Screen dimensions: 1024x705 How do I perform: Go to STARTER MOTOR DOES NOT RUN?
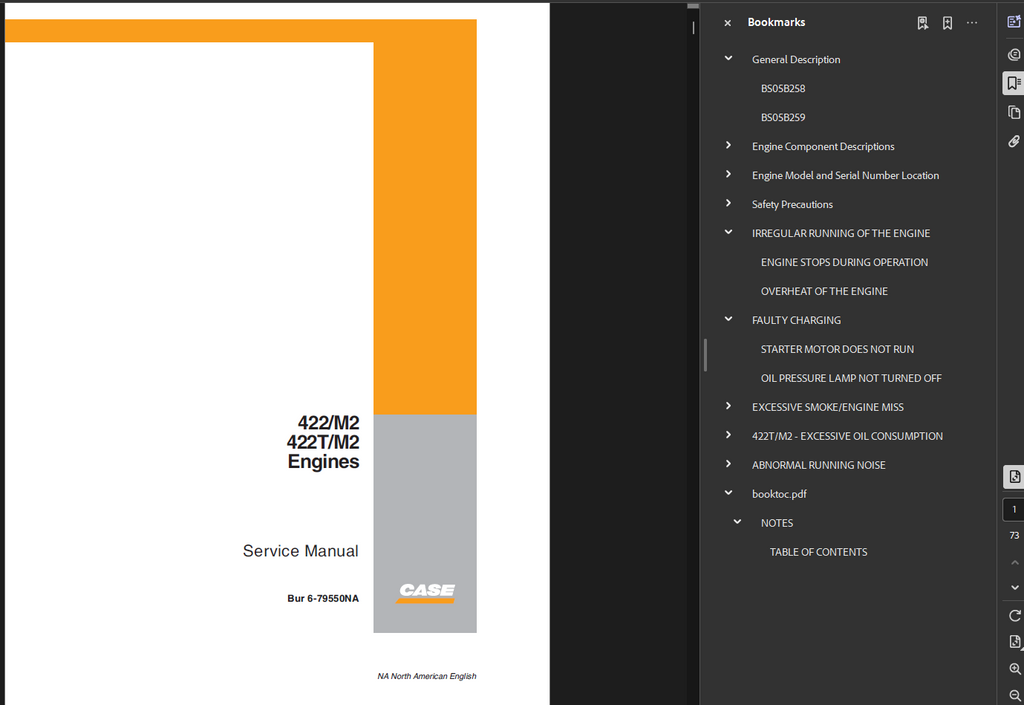coord(837,349)
